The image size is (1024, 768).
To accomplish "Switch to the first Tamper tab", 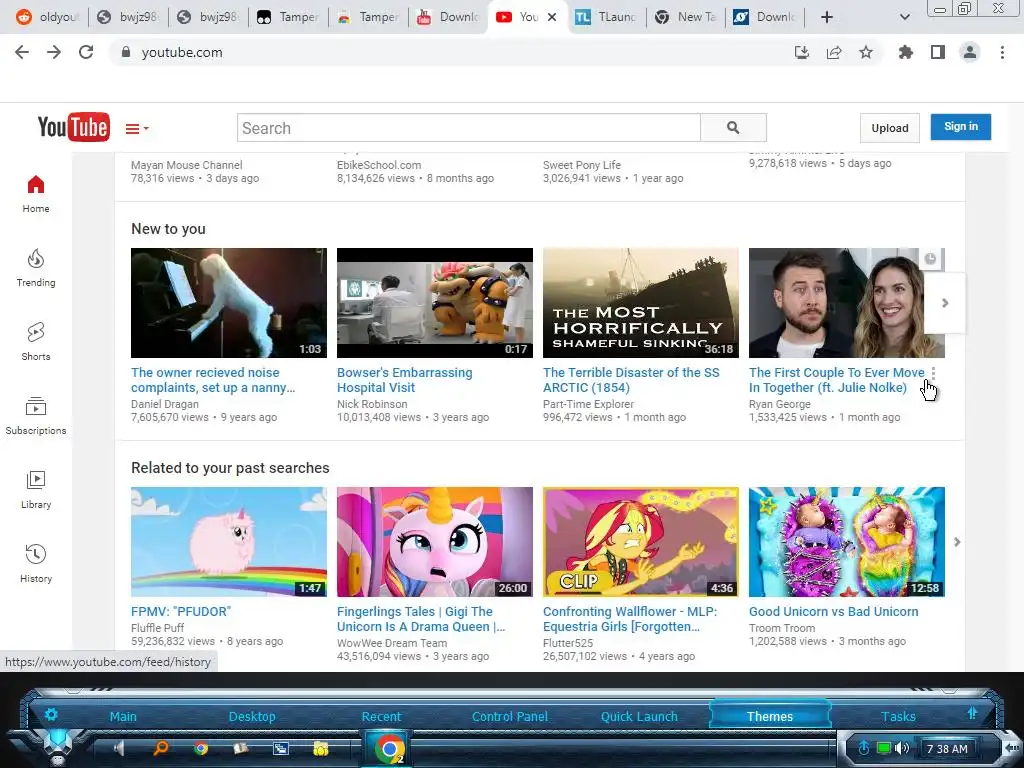I will (288, 17).
